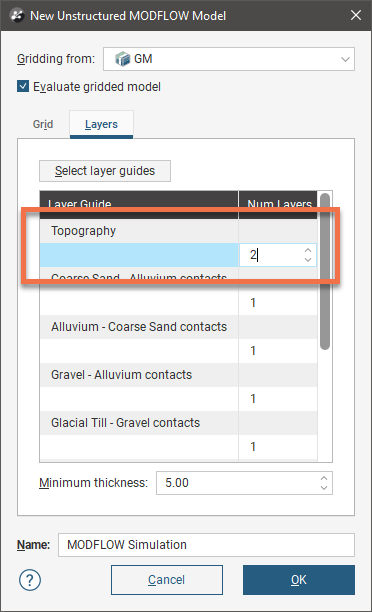Click the layer table vertical scrollbar

[325, 272]
